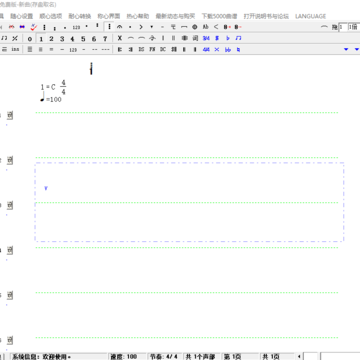This screenshot has width=360, height=360.
Task: Add the accent (>) mark
Action: (141, 27)
